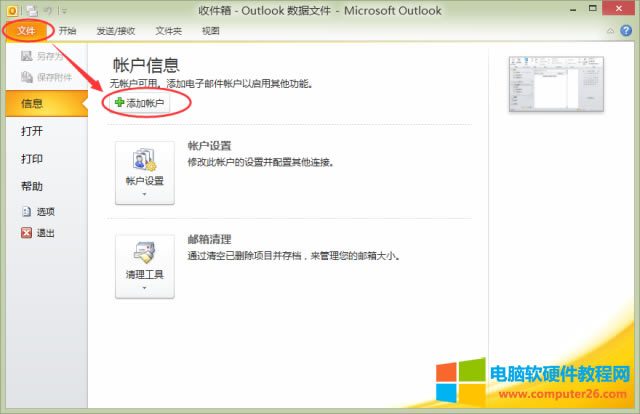Click the red X icon beside 退出
Screen dimensions: 640x414
tap(27, 233)
